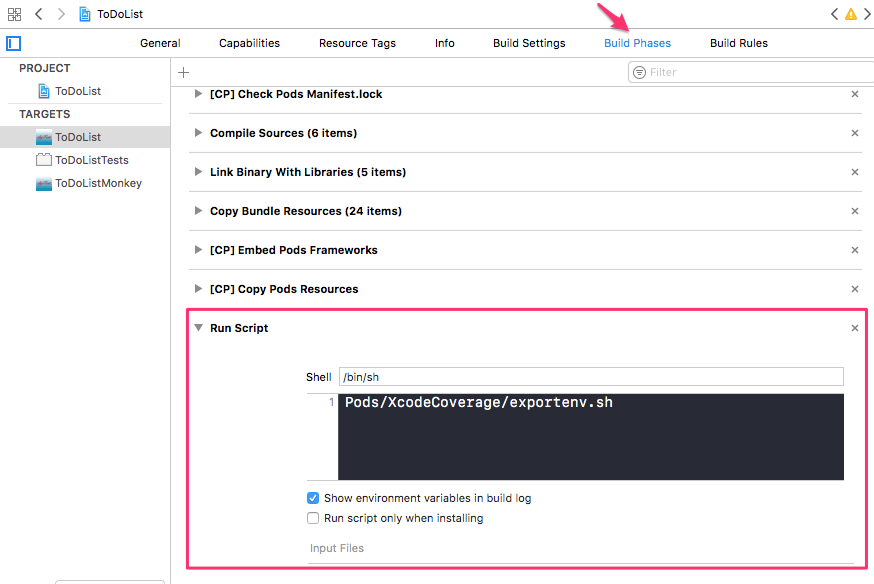Click the ToDoList project file icon in jump bar

[x=85, y=14]
